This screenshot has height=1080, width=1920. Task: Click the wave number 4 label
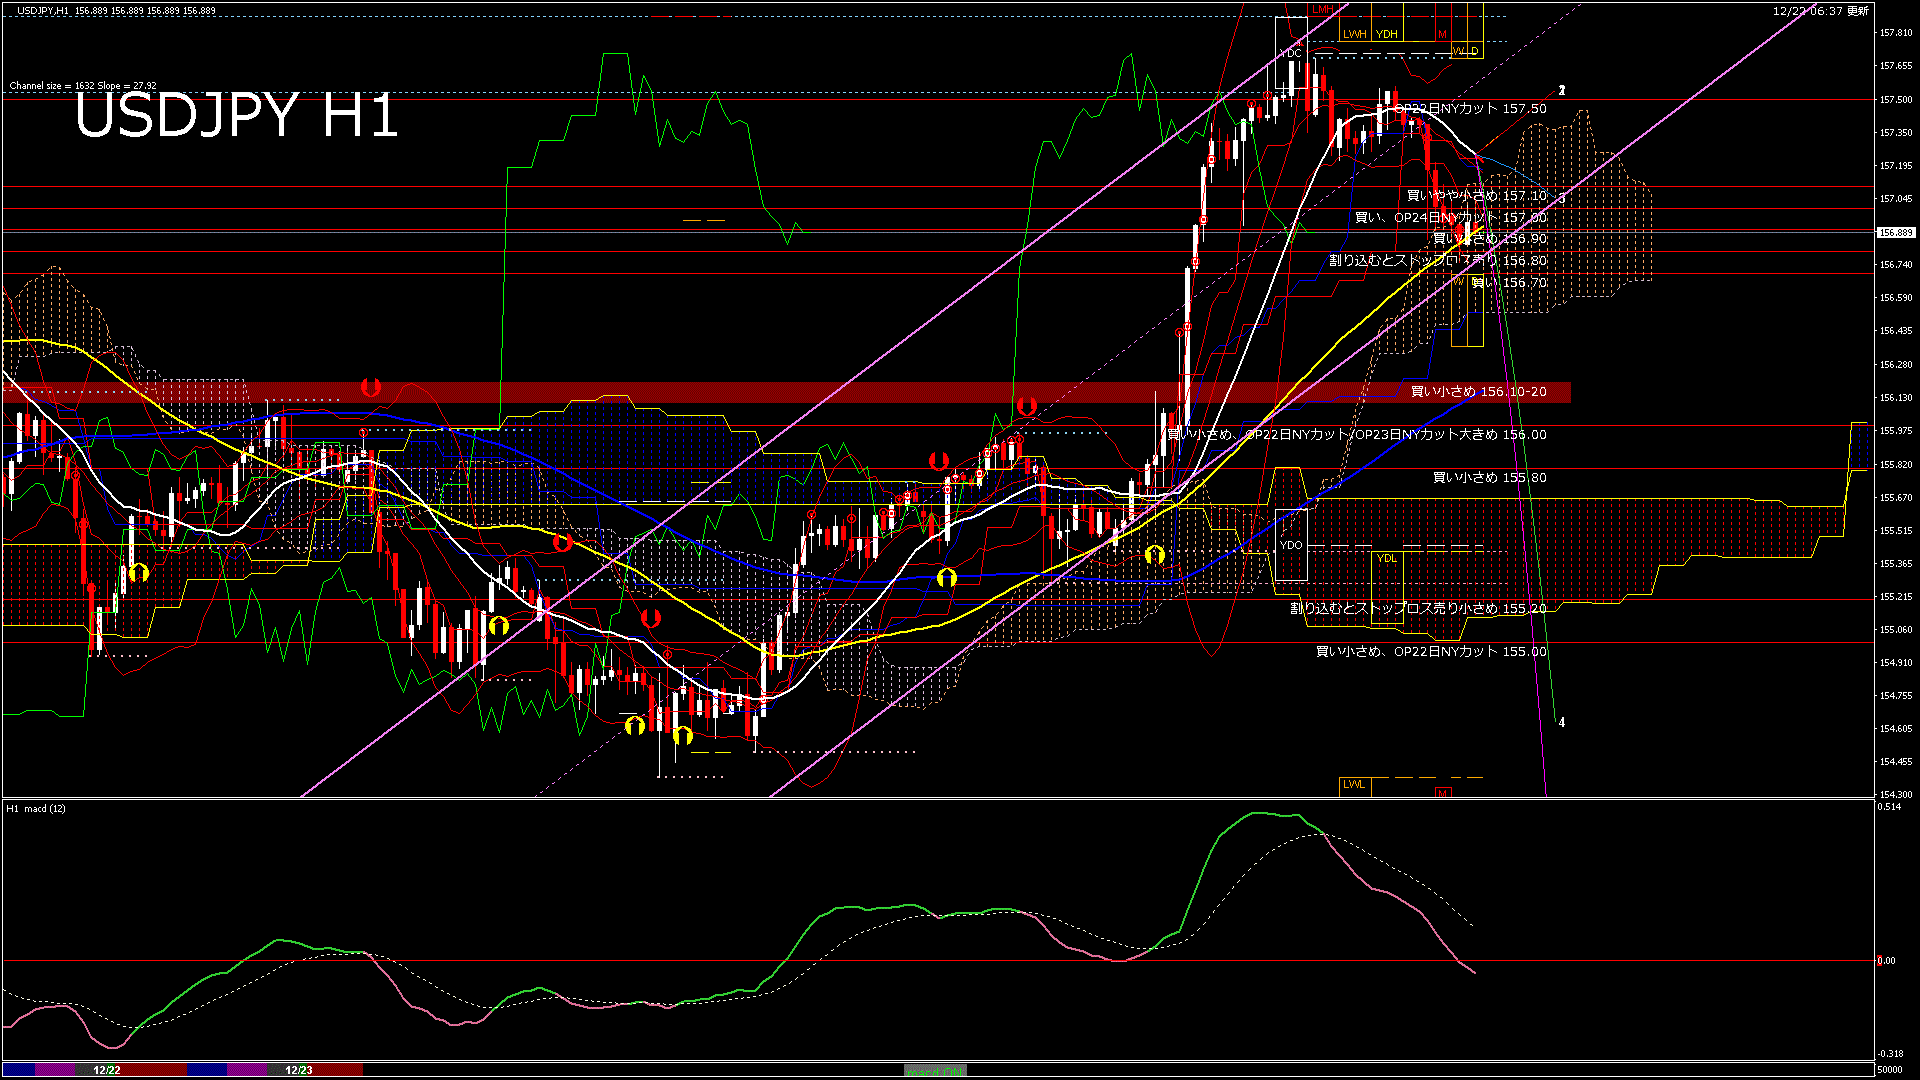pyautogui.click(x=1562, y=722)
